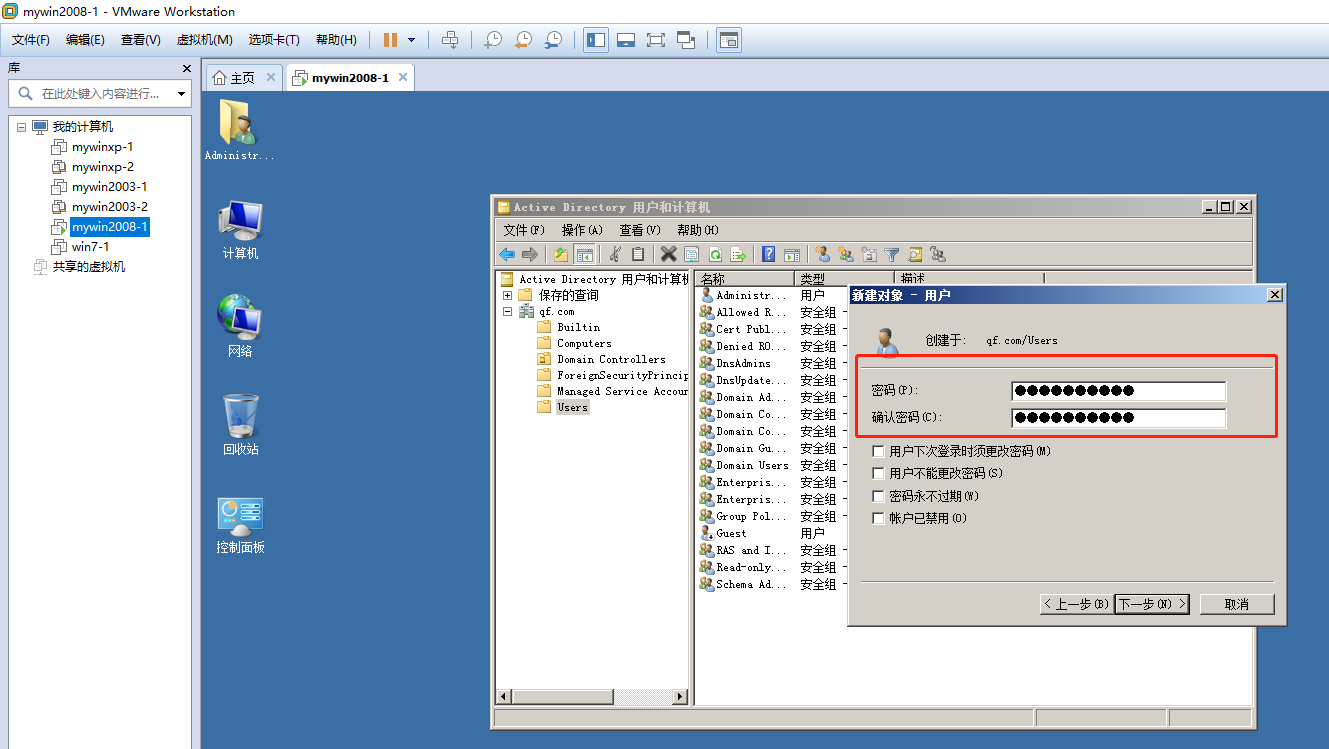
Task: Open VMware 文件(F) menu
Action: point(31,40)
